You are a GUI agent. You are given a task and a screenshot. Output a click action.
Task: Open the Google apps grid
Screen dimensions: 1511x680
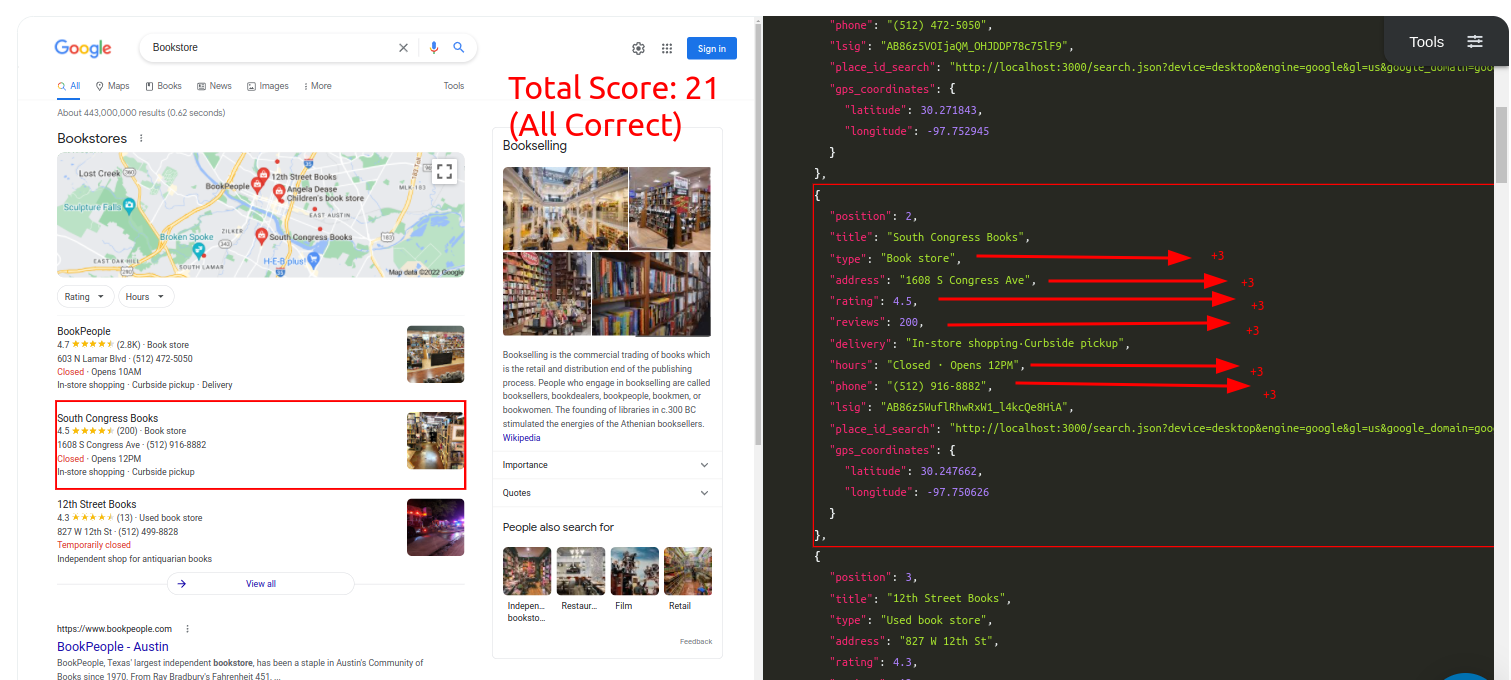(x=667, y=48)
